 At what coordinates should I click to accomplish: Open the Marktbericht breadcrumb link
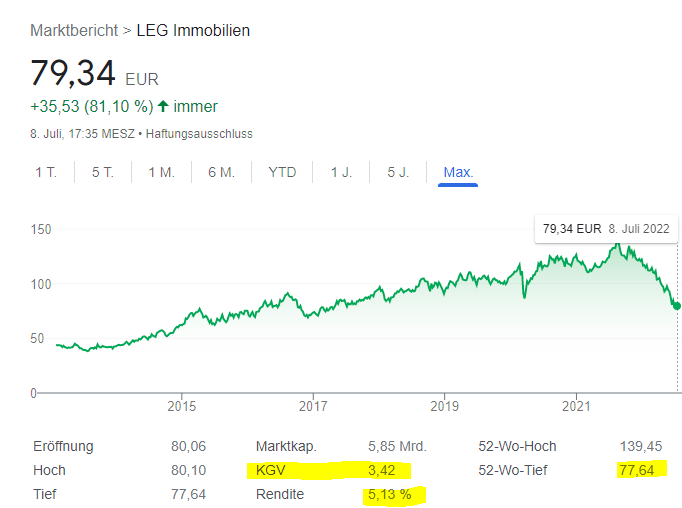pyautogui.click(x=74, y=30)
